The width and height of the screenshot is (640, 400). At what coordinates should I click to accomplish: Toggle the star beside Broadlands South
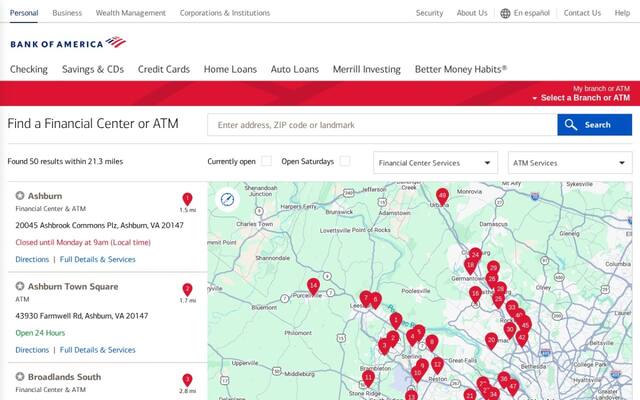(x=20, y=376)
